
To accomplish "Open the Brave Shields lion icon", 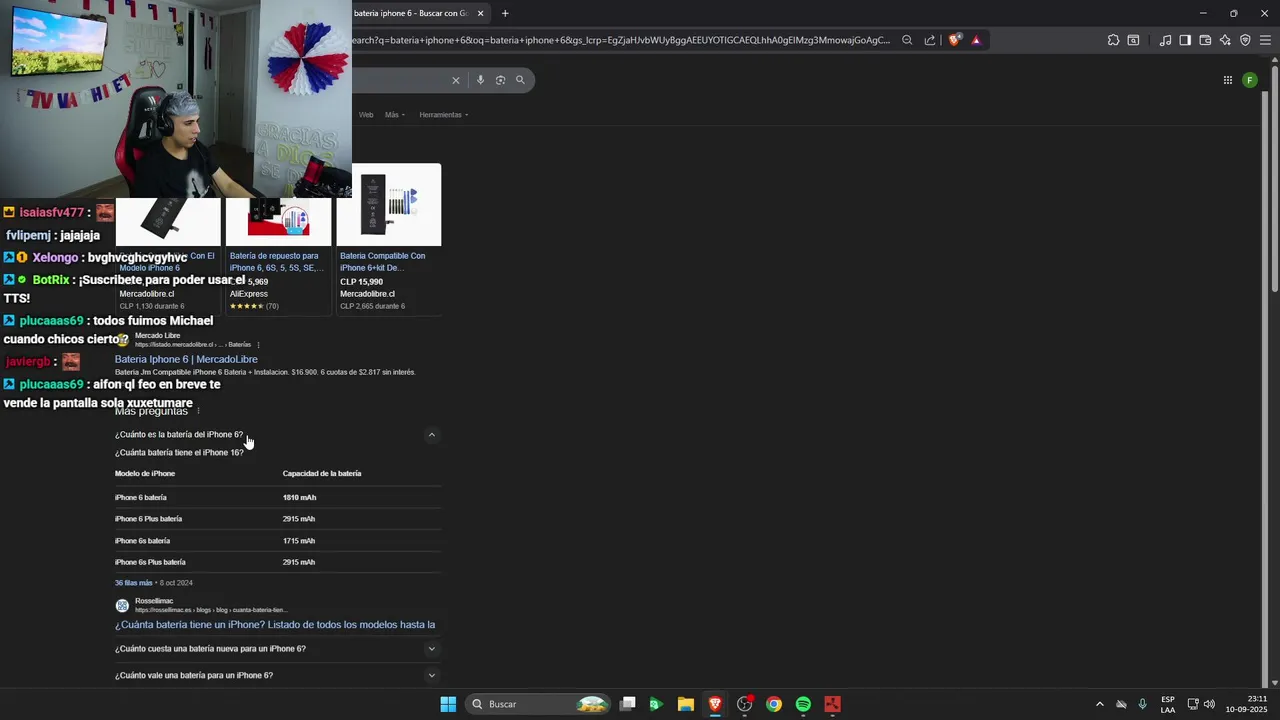I will (x=954, y=40).
